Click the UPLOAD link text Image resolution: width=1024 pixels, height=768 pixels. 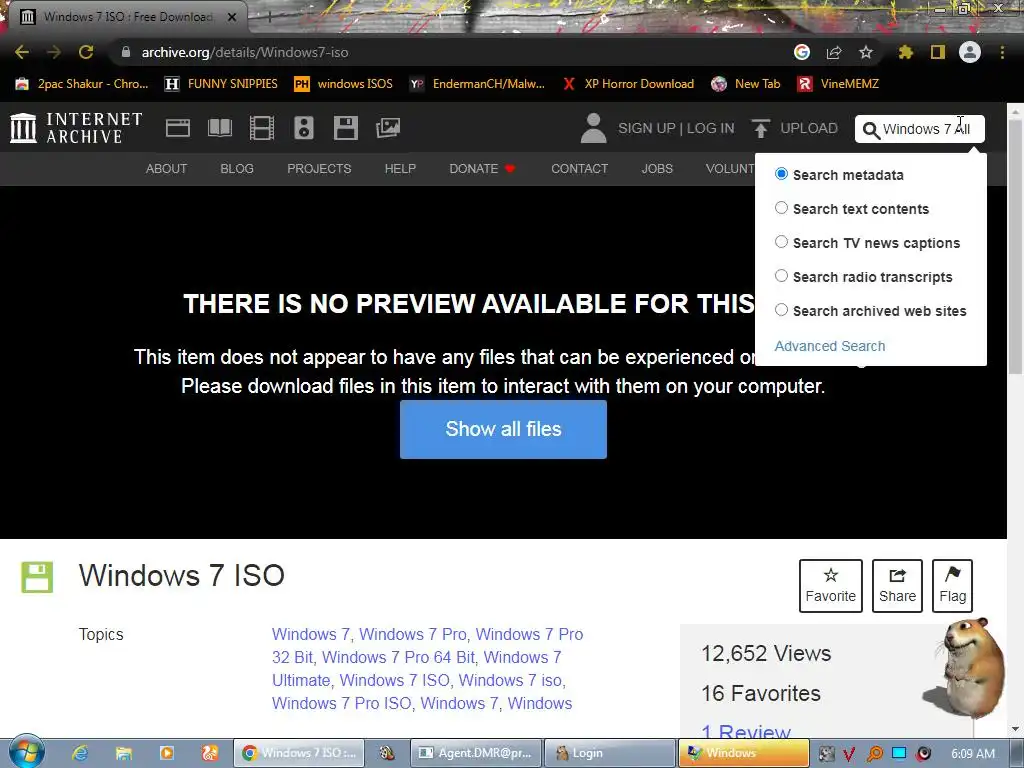809,128
